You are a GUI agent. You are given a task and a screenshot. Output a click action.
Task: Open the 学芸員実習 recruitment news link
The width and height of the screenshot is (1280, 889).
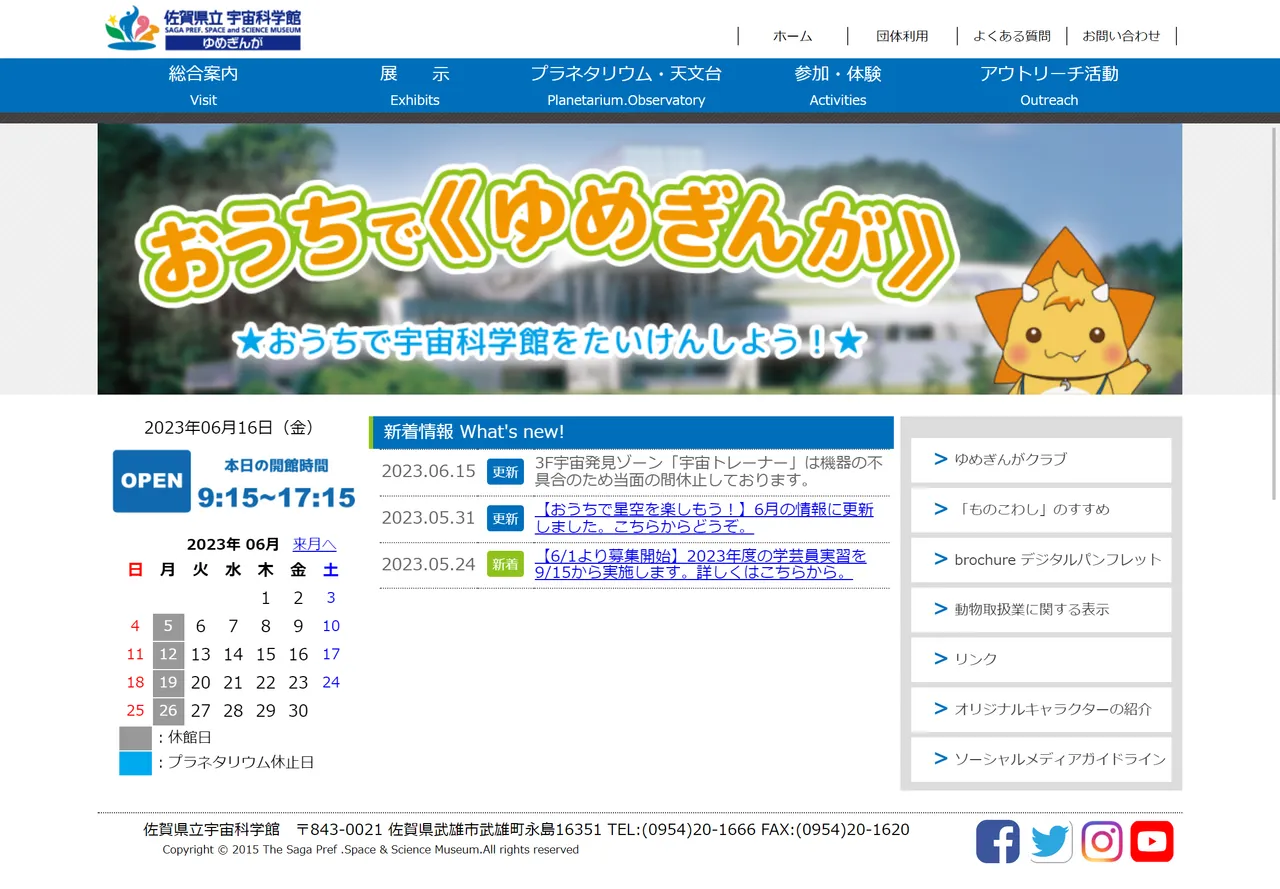[701, 564]
